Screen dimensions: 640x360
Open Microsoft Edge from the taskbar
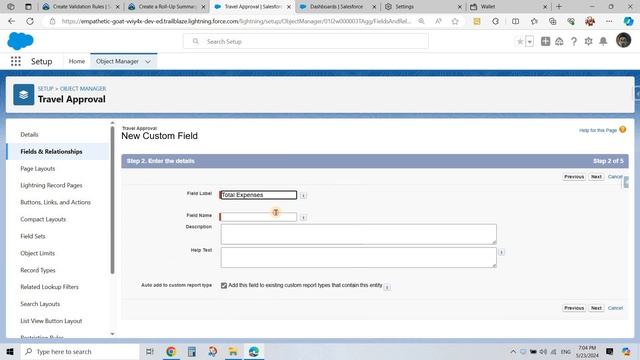coord(253,351)
